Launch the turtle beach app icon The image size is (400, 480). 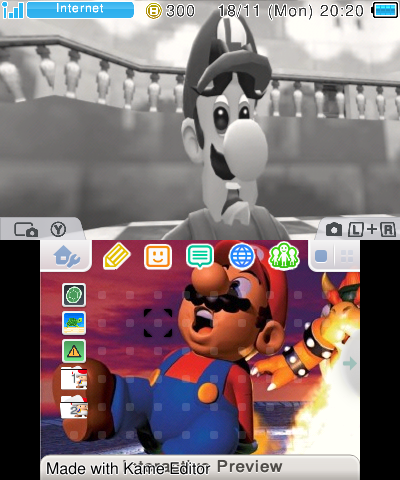[x=74, y=323]
